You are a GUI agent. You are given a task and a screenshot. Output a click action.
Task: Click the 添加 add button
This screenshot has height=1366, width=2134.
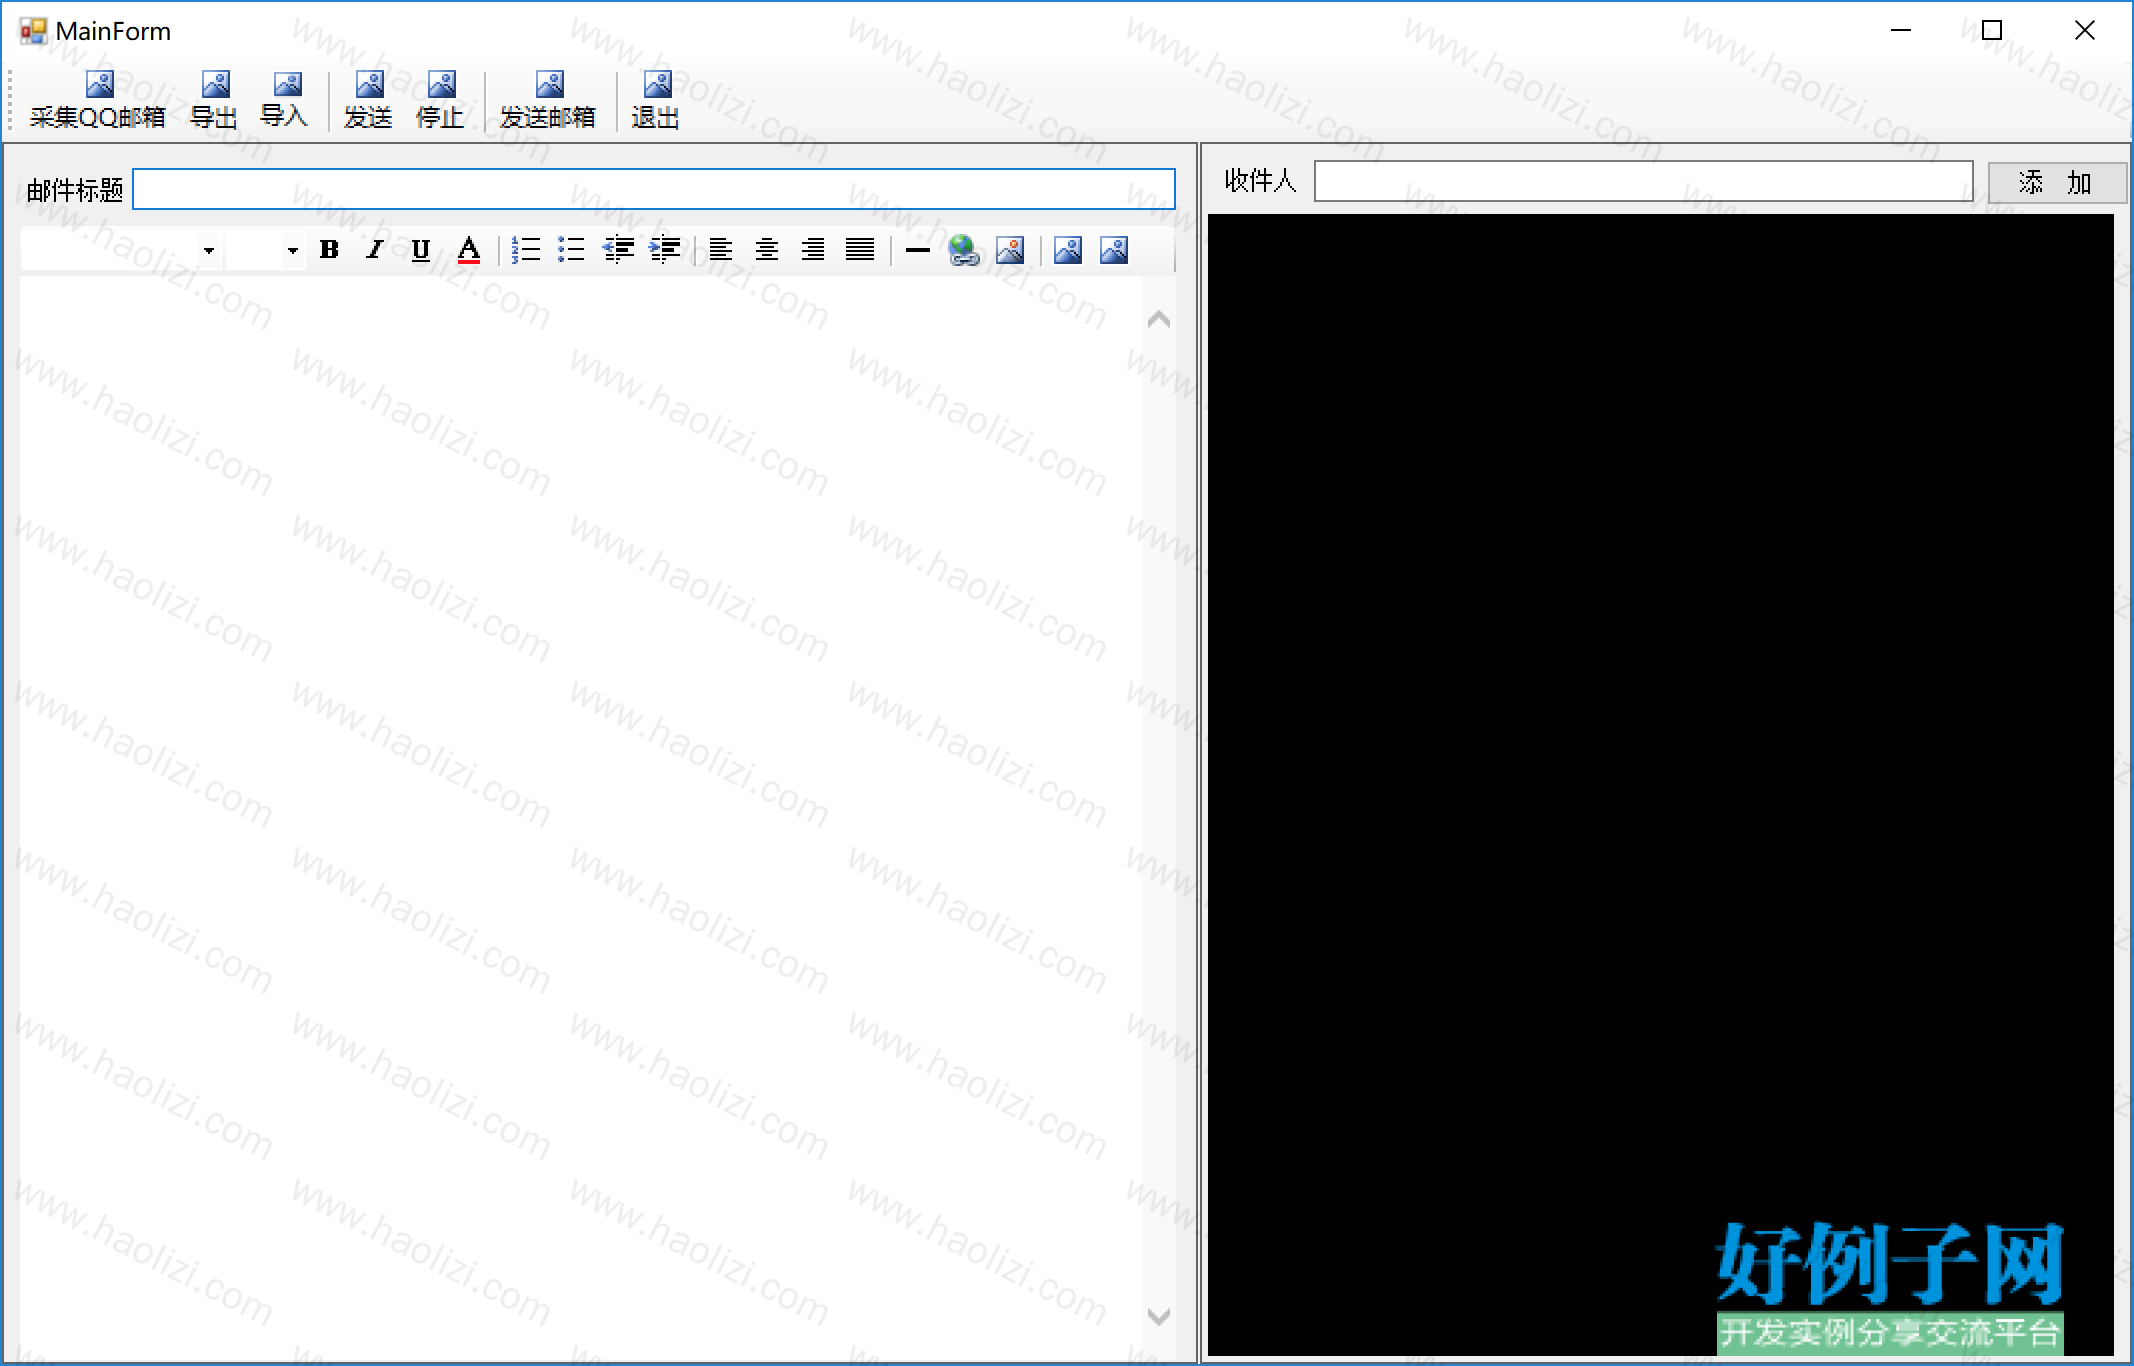[2056, 182]
